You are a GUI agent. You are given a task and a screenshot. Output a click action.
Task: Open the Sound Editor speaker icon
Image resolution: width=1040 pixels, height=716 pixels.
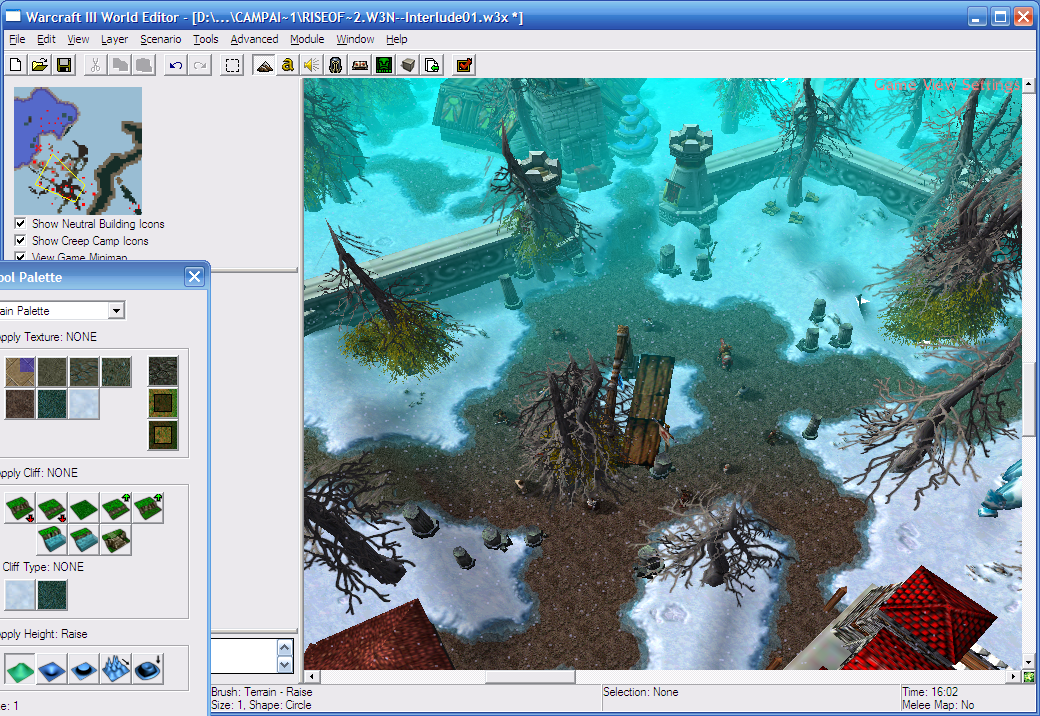(x=311, y=65)
